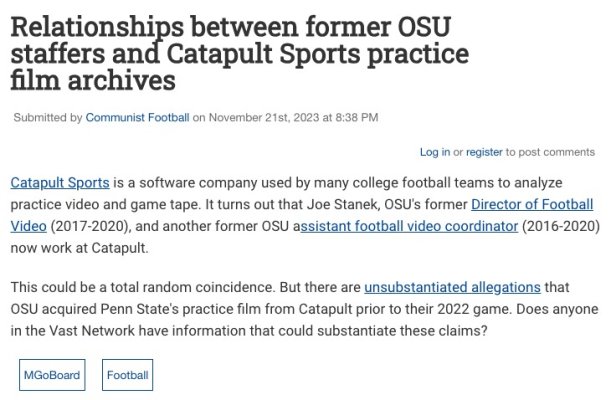Click the Log in link
Image resolution: width=611 pixels, height=400 pixels.
pos(435,152)
